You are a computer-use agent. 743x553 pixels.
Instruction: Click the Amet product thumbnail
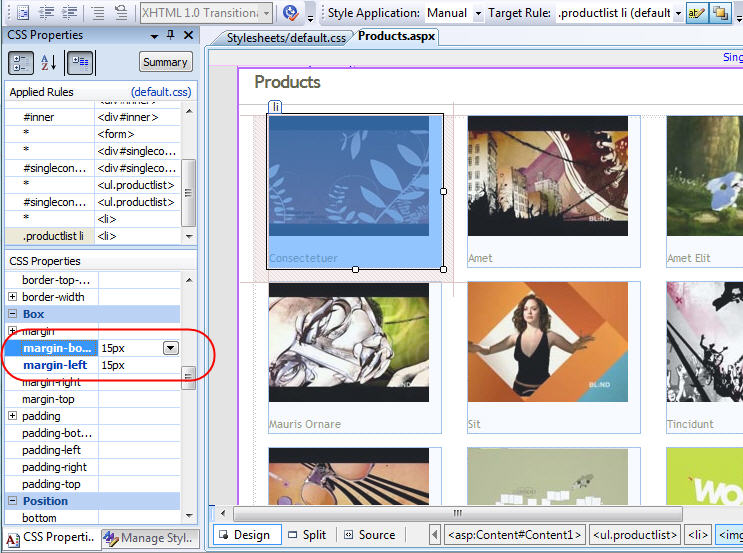tap(548, 176)
